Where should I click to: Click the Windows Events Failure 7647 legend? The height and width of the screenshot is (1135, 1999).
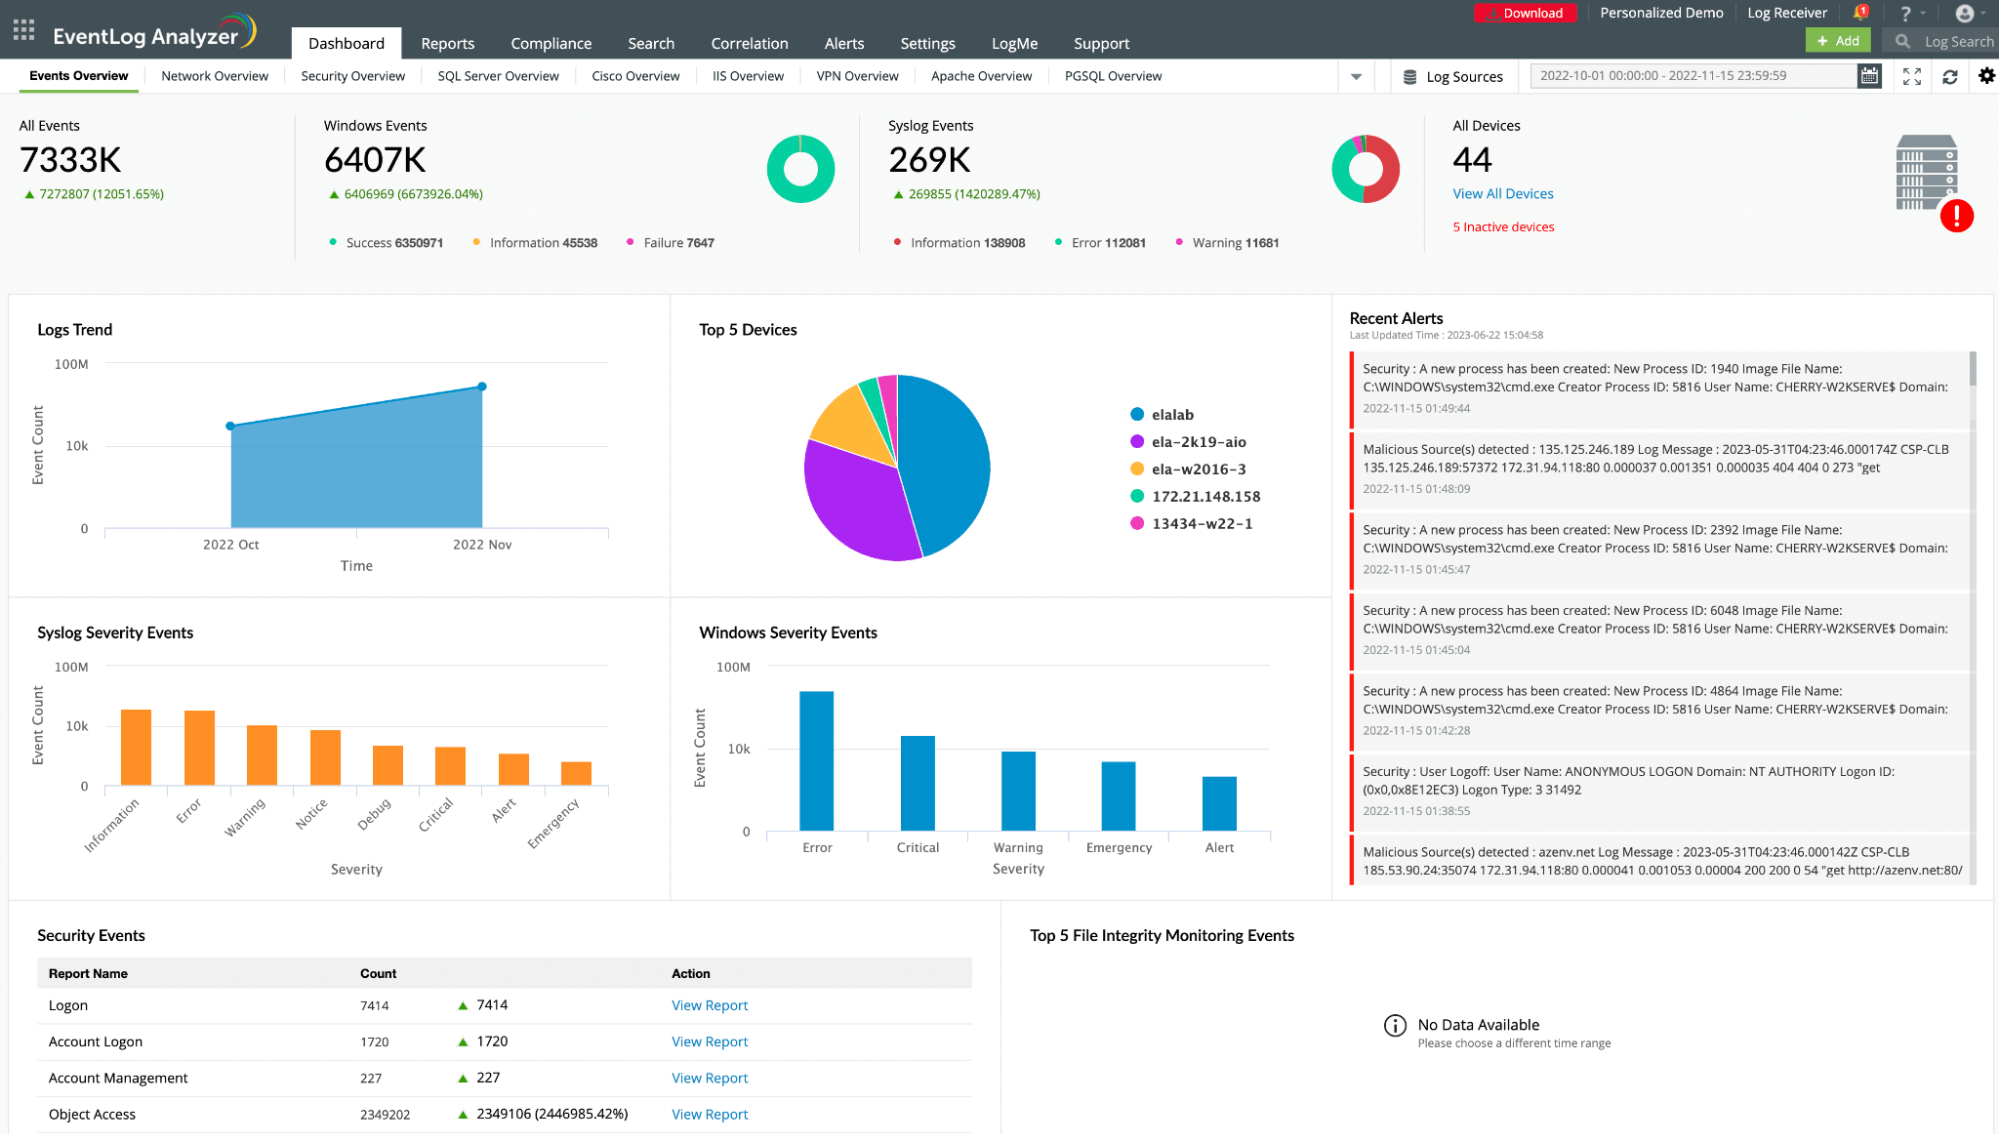pos(670,243)
